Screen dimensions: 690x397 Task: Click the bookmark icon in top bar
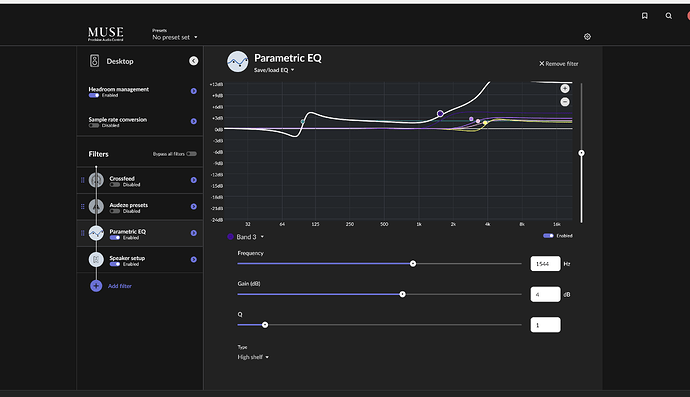[645, 16]
